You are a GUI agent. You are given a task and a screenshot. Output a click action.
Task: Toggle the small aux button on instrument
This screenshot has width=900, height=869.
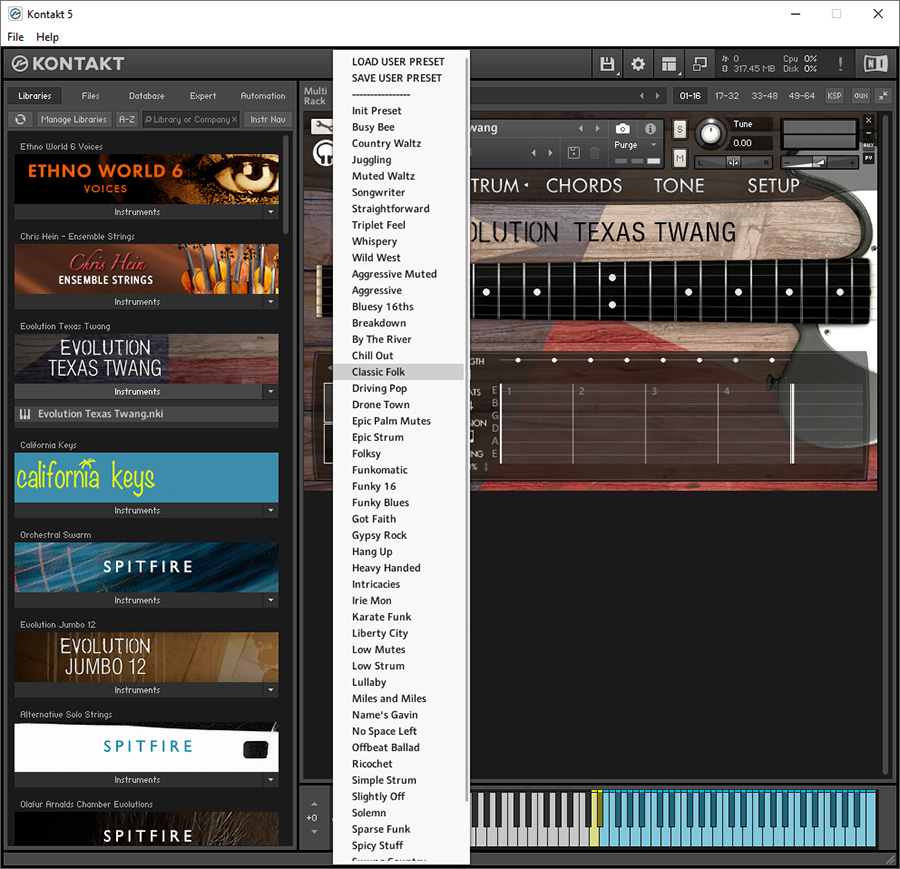pos(868,145)
